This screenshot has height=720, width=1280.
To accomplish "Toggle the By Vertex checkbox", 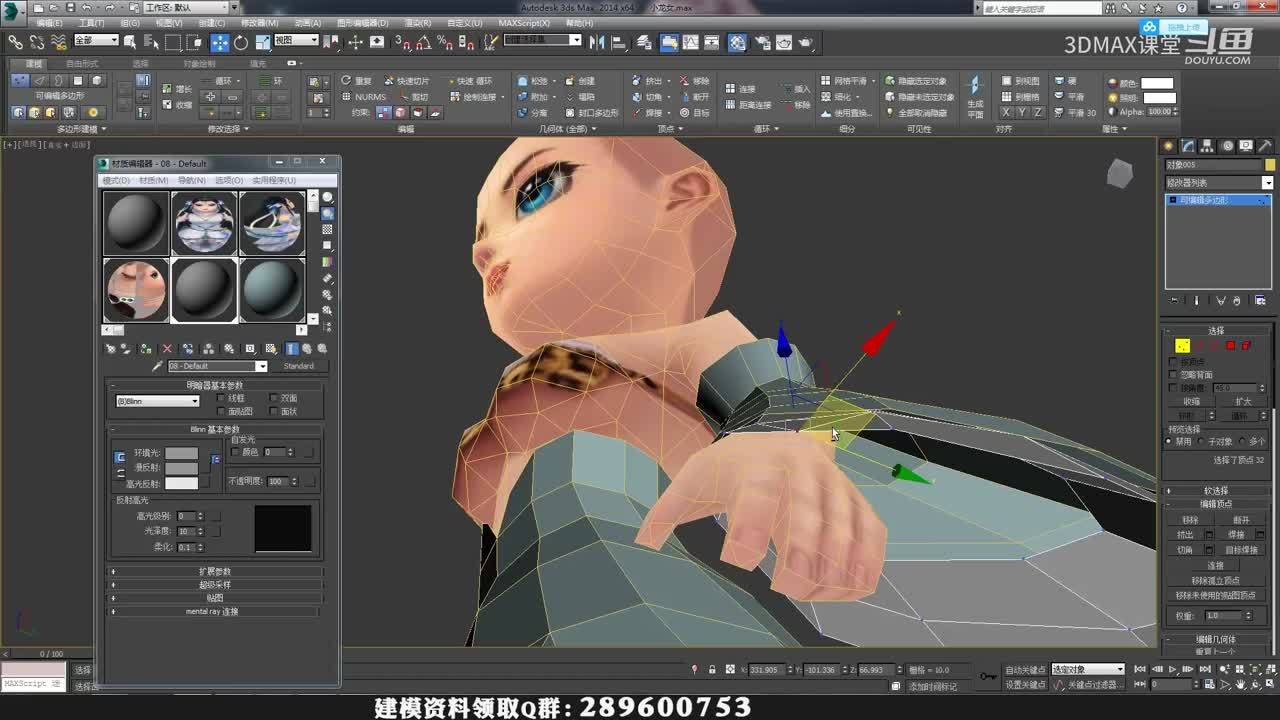I will pos(1173,362).
